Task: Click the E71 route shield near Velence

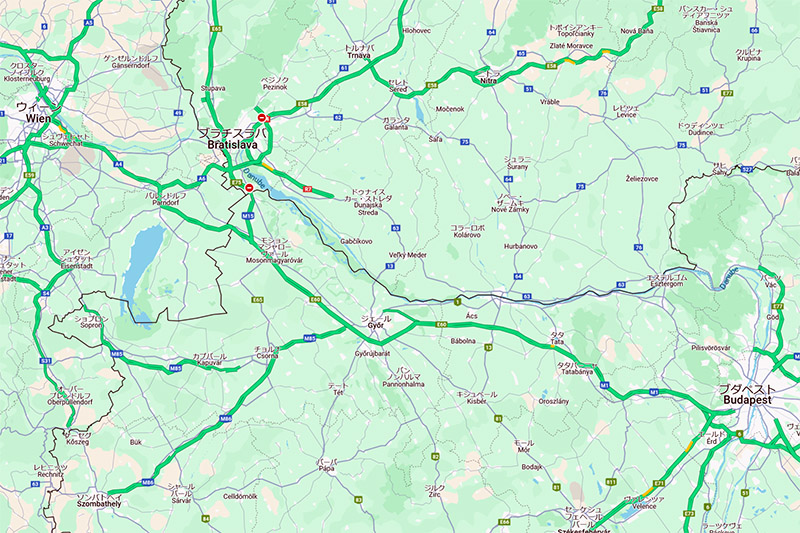Action: coord(659,483)
